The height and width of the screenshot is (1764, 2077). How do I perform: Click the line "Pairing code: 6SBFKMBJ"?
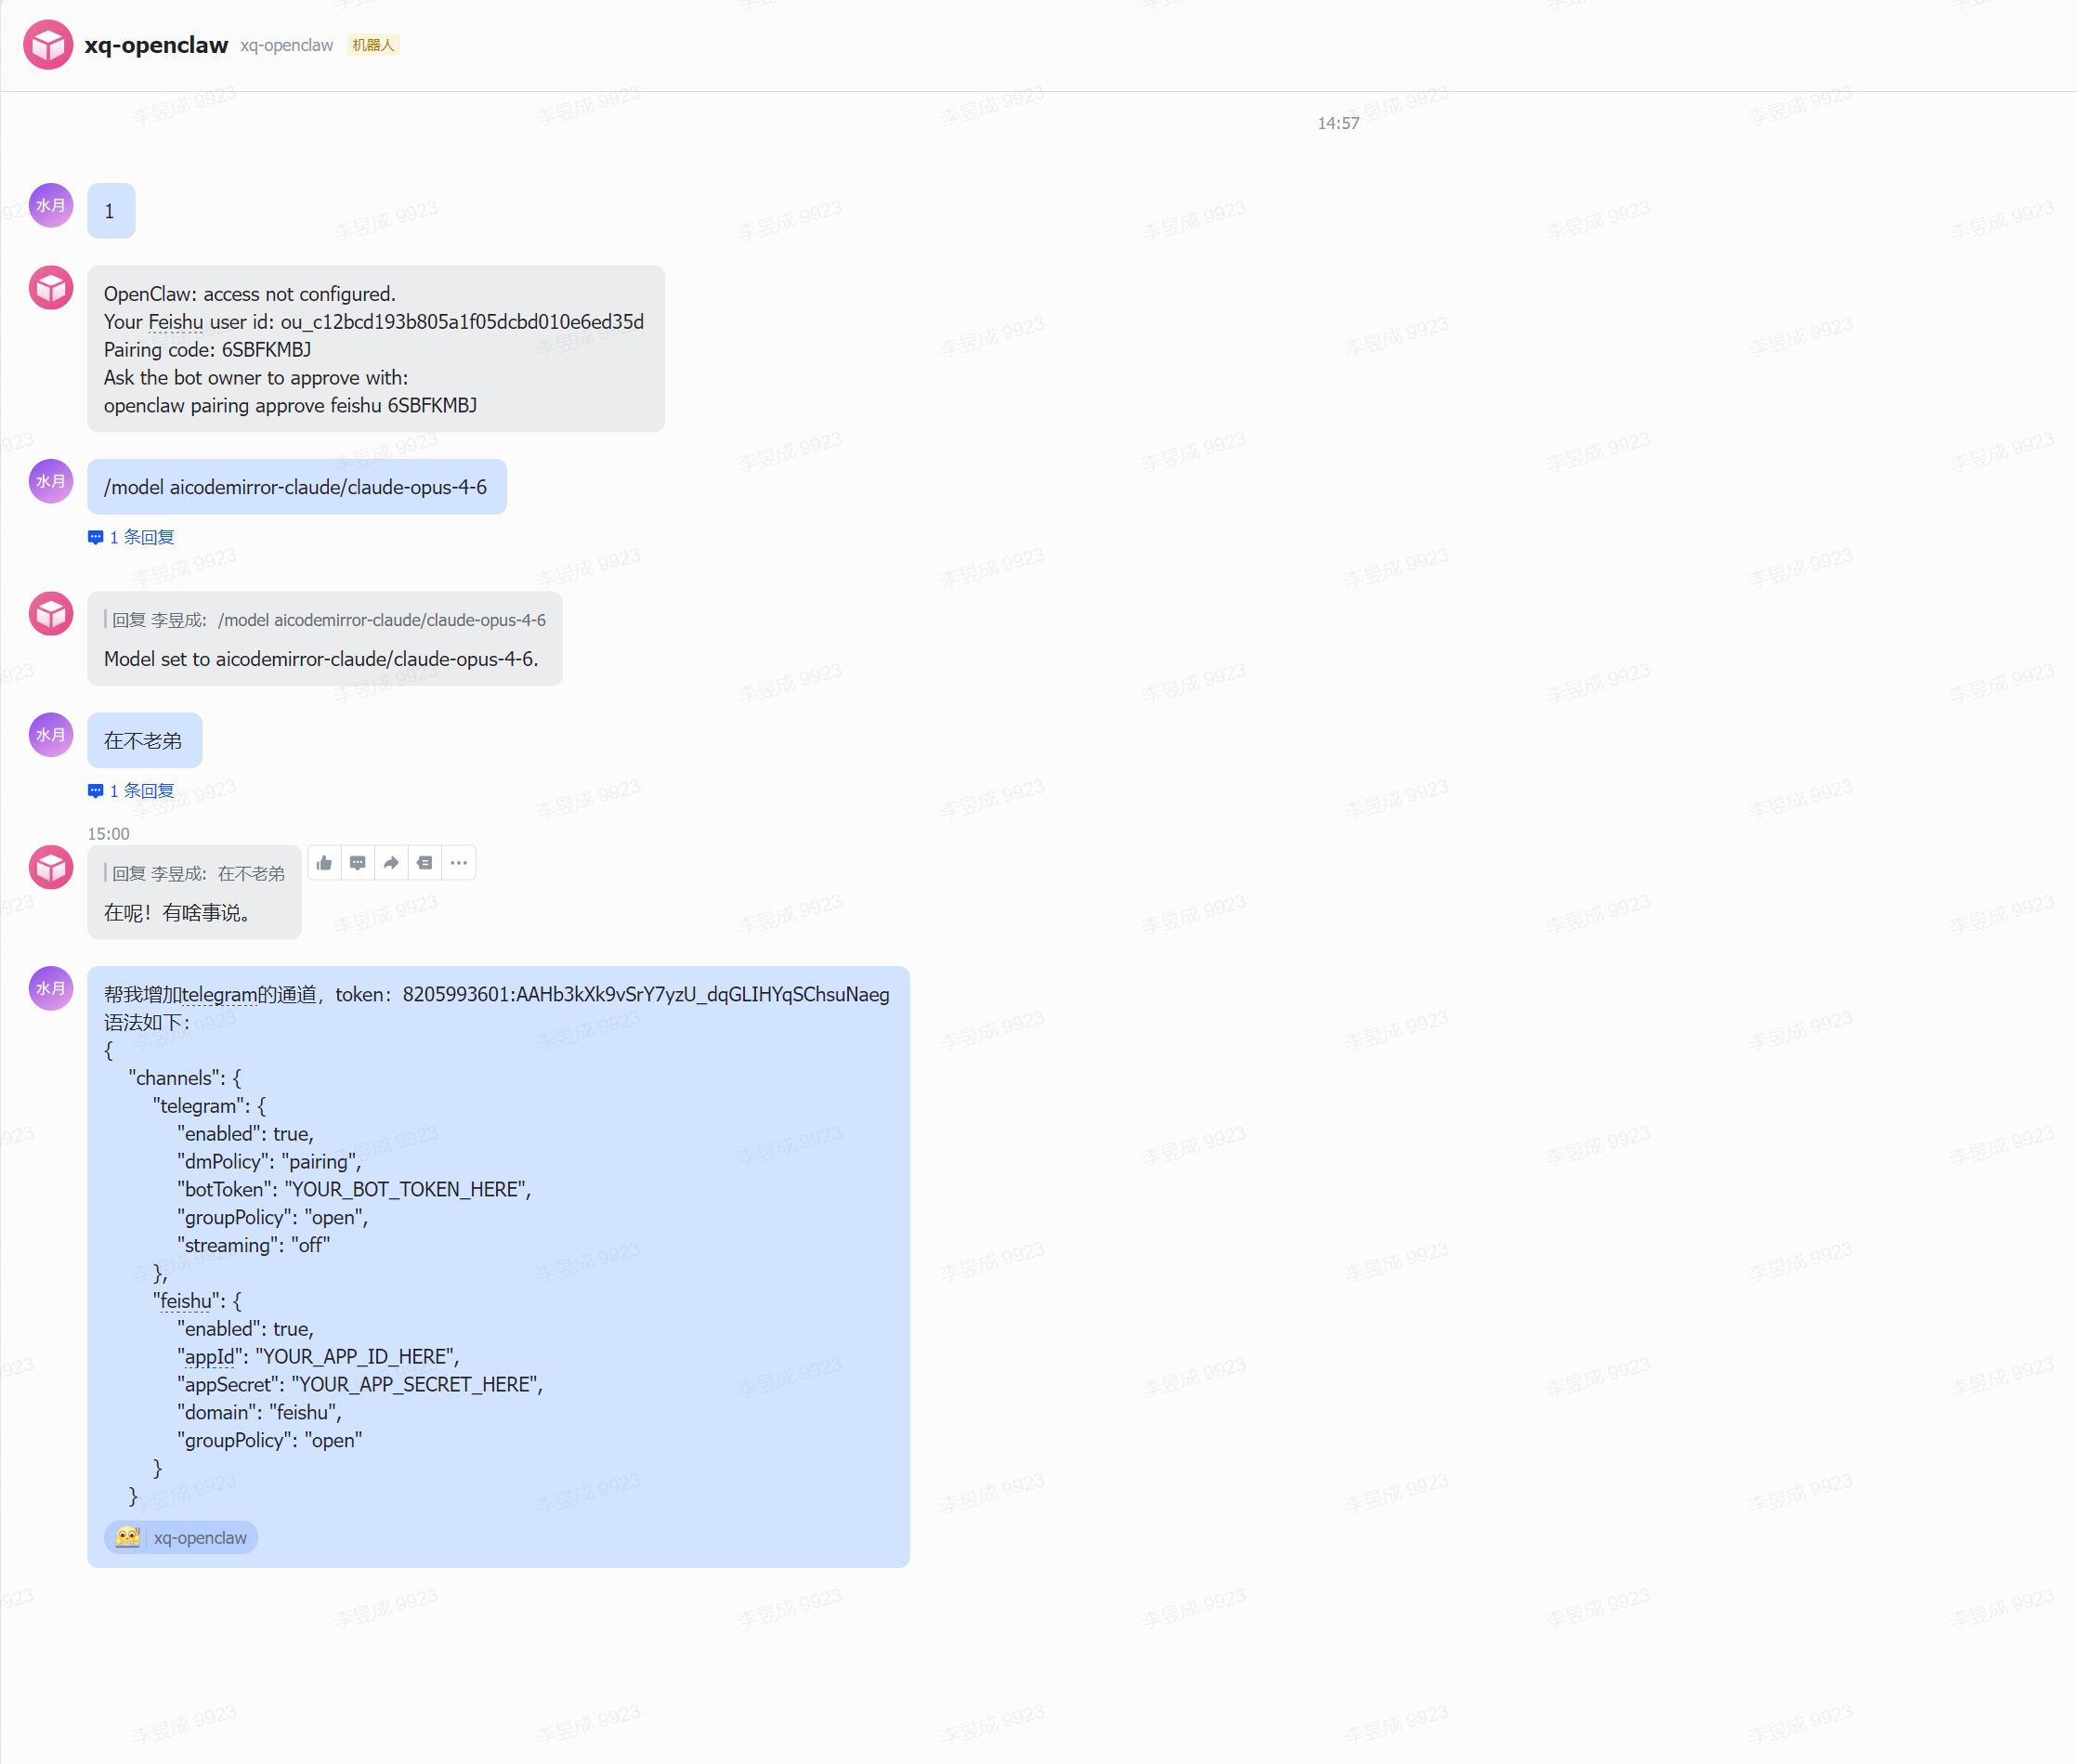tap(207, 350)
